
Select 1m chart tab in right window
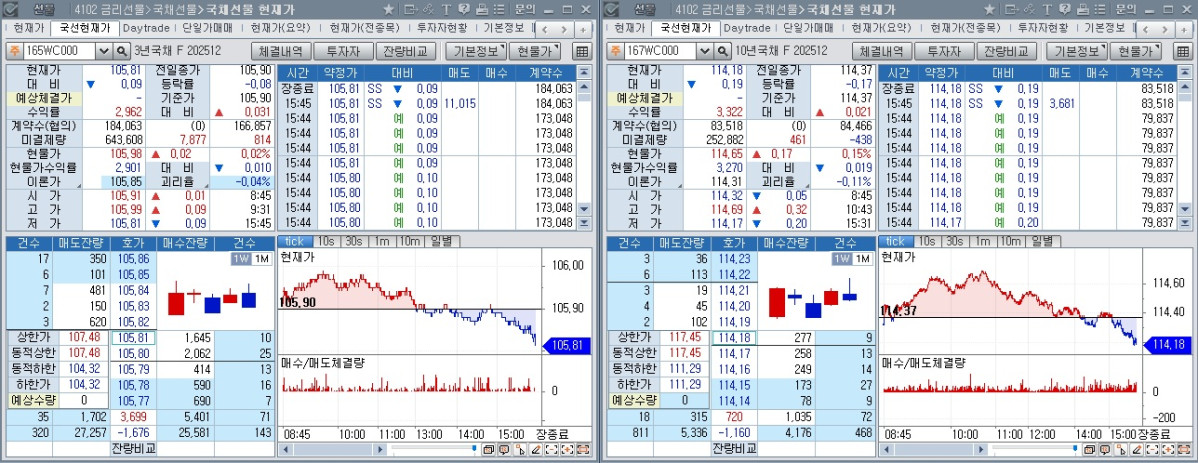point(981,241)
